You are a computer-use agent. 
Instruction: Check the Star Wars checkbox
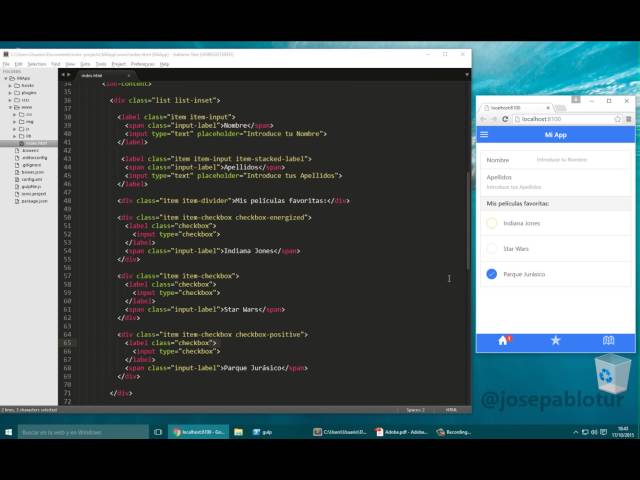[491, 248]
